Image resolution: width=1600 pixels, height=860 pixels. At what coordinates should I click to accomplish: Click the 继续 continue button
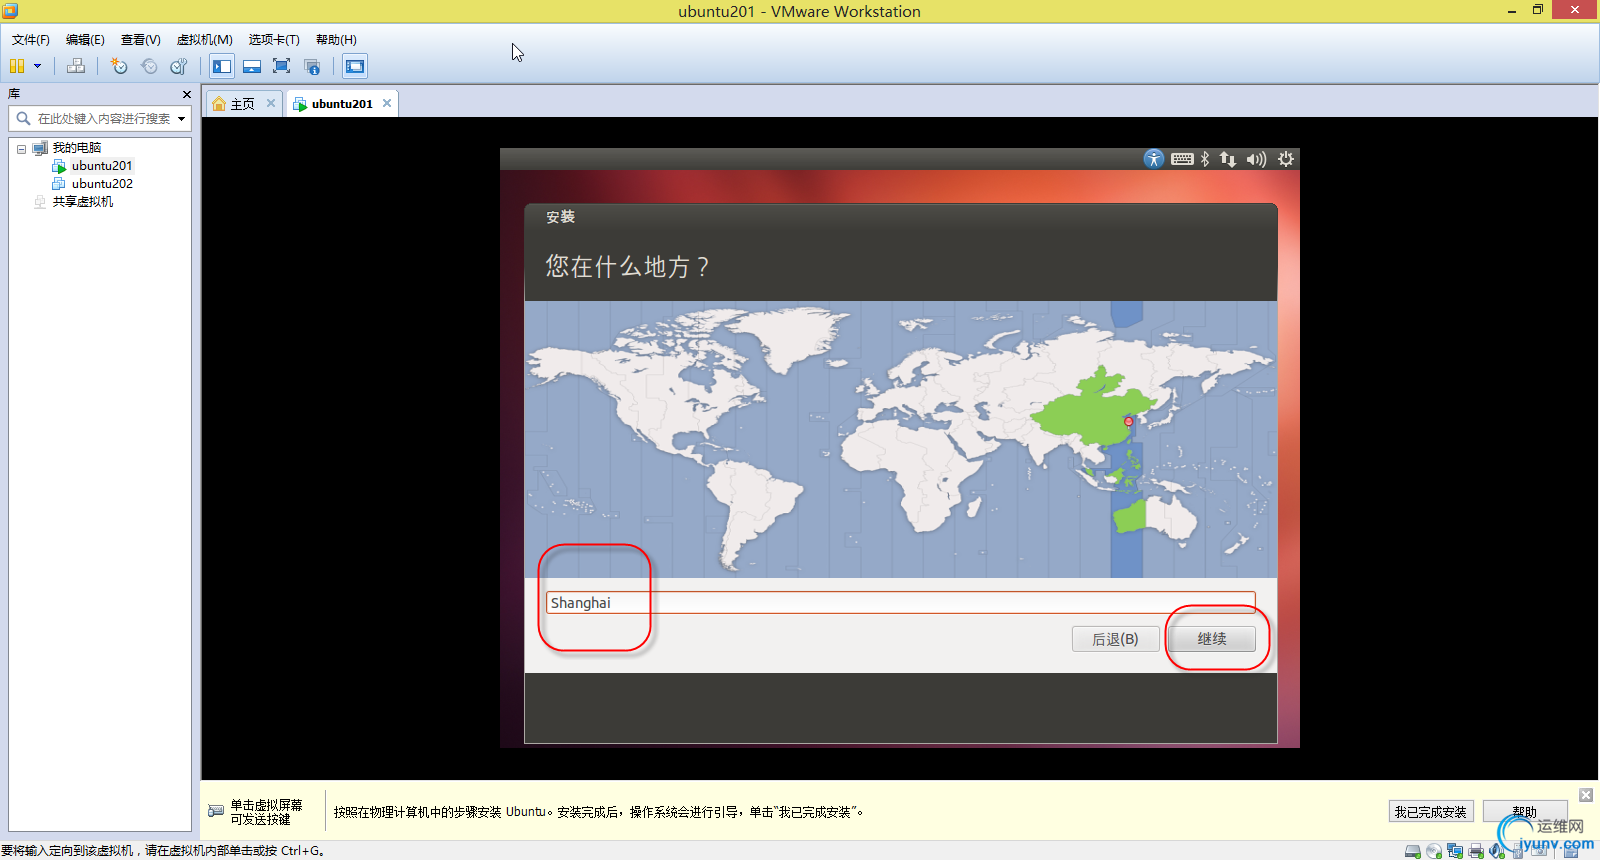1212,639
